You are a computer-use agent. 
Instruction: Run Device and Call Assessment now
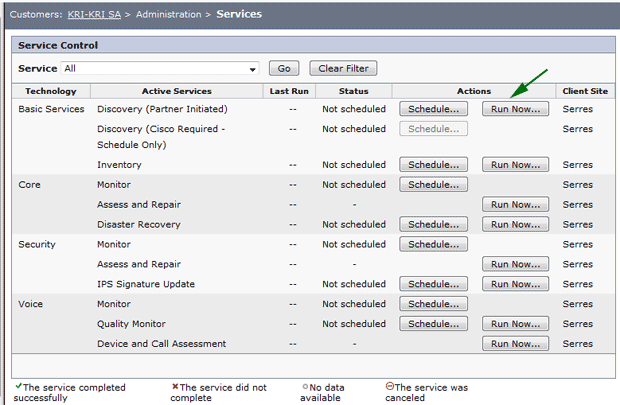pyautogui.click(x=515, y=344)
